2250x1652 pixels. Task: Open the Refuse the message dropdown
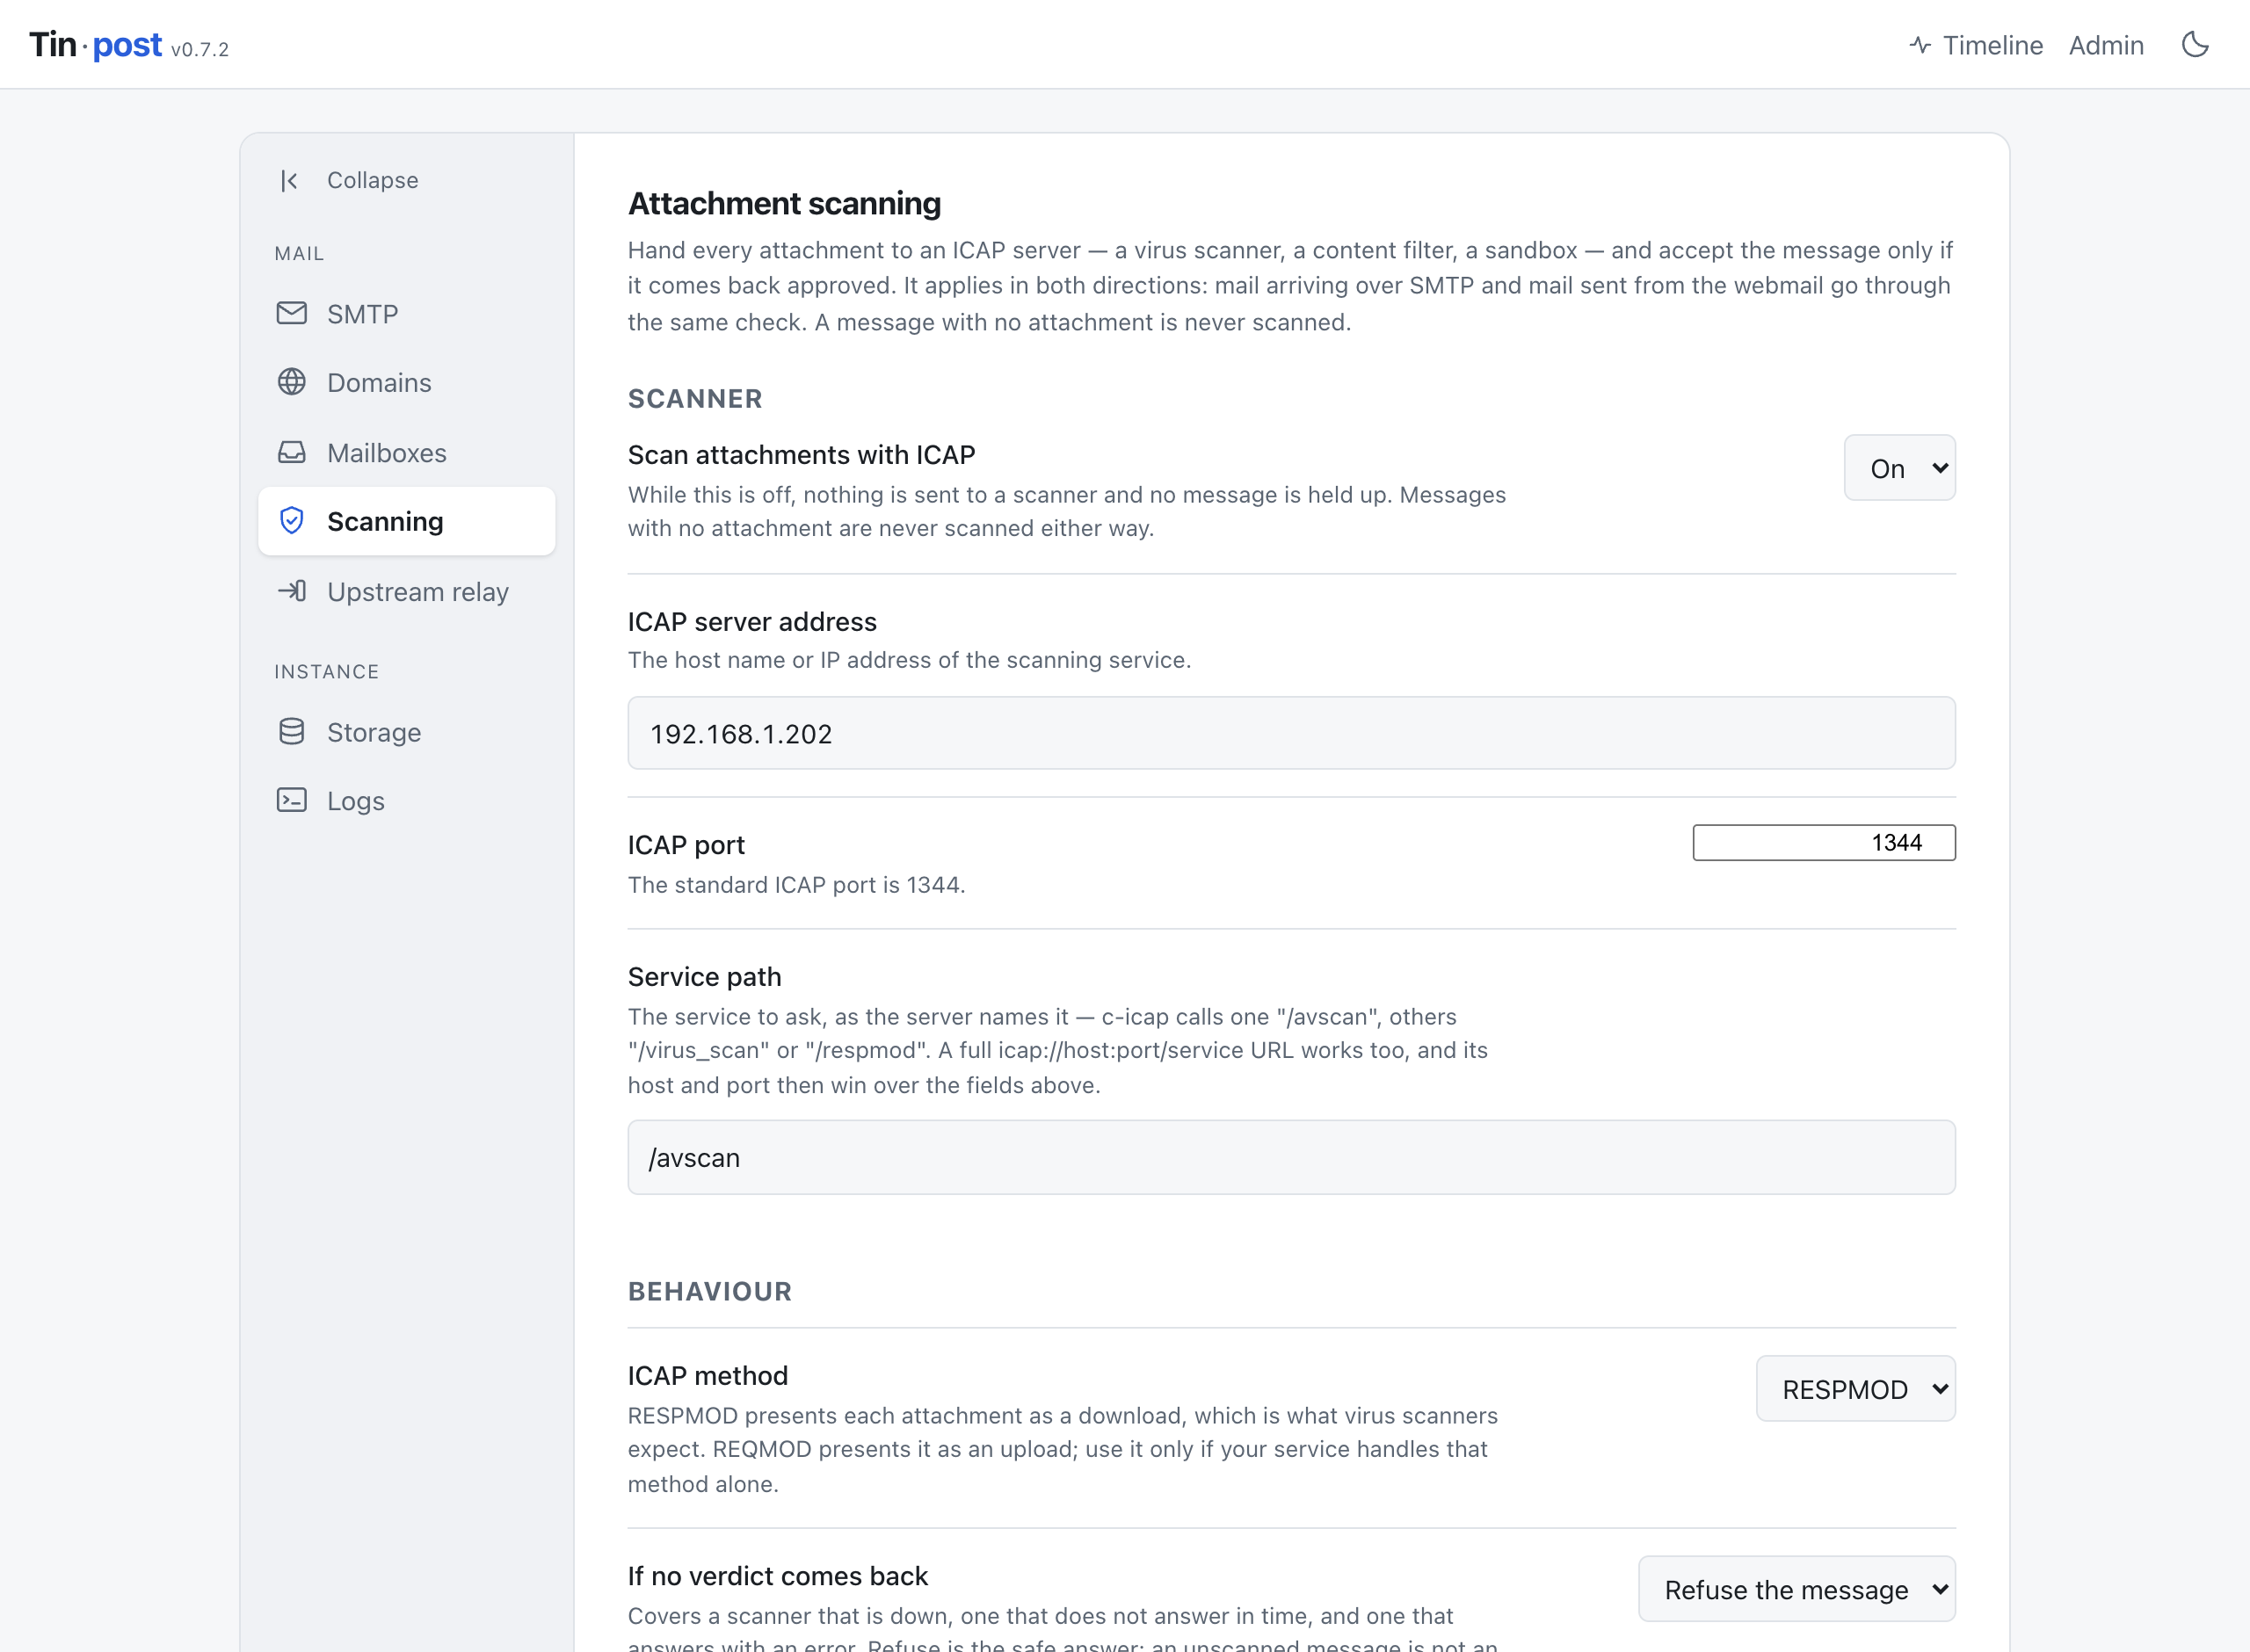(x=1796, y=1589)
